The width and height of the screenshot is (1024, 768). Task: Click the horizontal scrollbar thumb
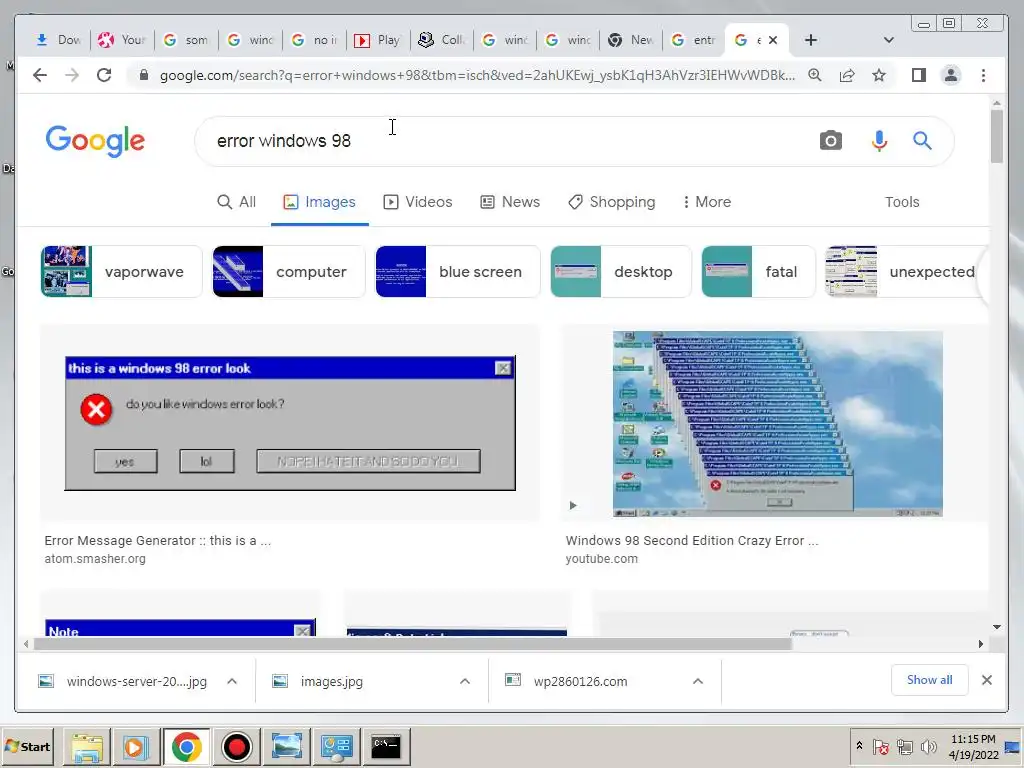[413, 644]
